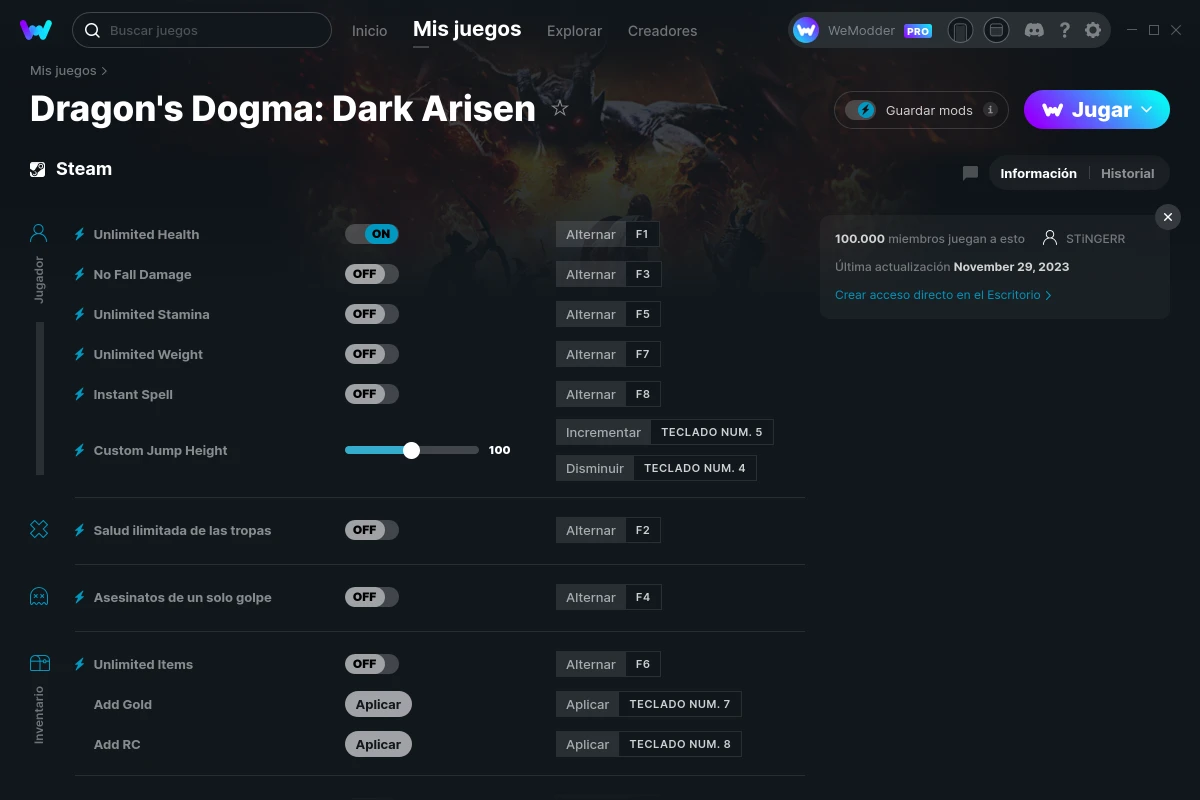
Task: Open the settings gear icon
Action: point(1093,30)
